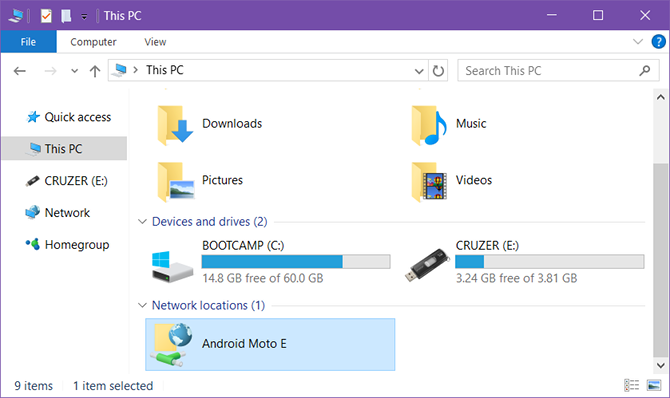Click the Network locations (1) heading
The width and height of the screenshot is (670, 398).
pyautogui.click(x=209, y=305)
